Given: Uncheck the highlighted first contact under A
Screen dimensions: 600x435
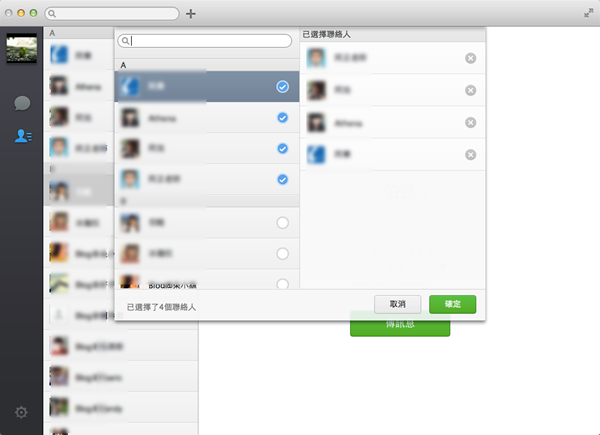Looking at the screenshot, I should click(282, 87).
